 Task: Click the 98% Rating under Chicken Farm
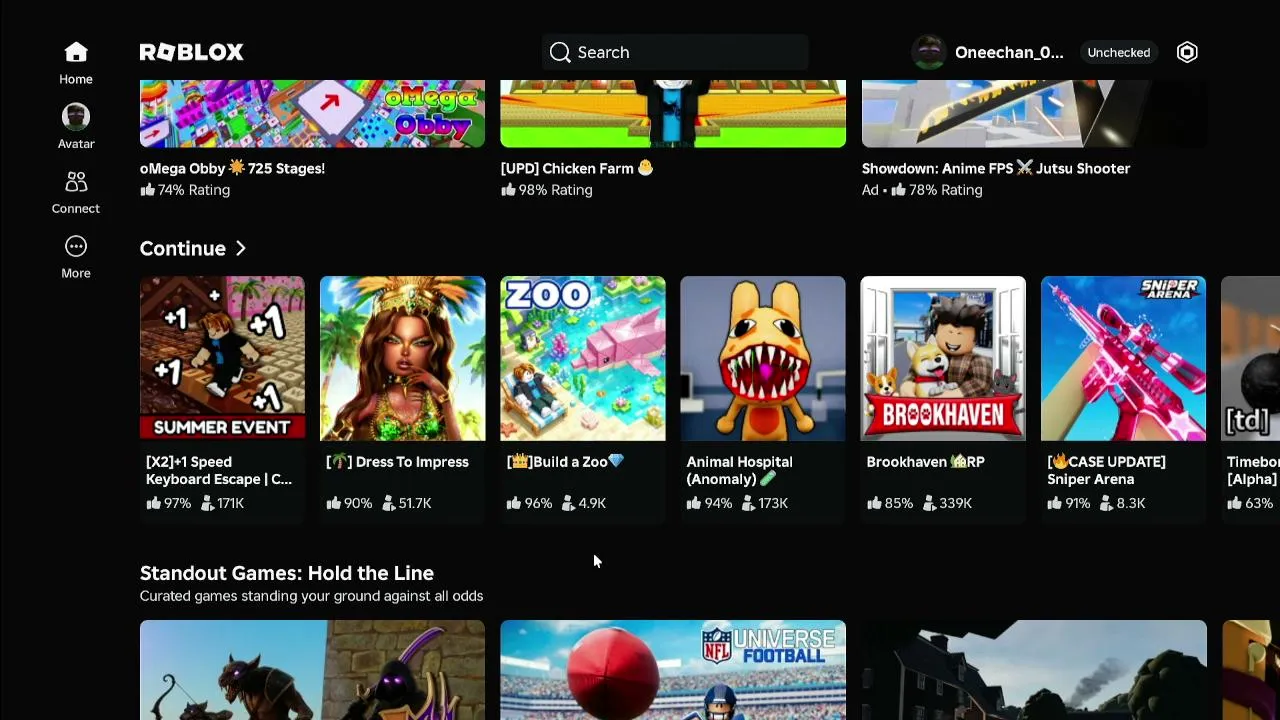point(547,190)
